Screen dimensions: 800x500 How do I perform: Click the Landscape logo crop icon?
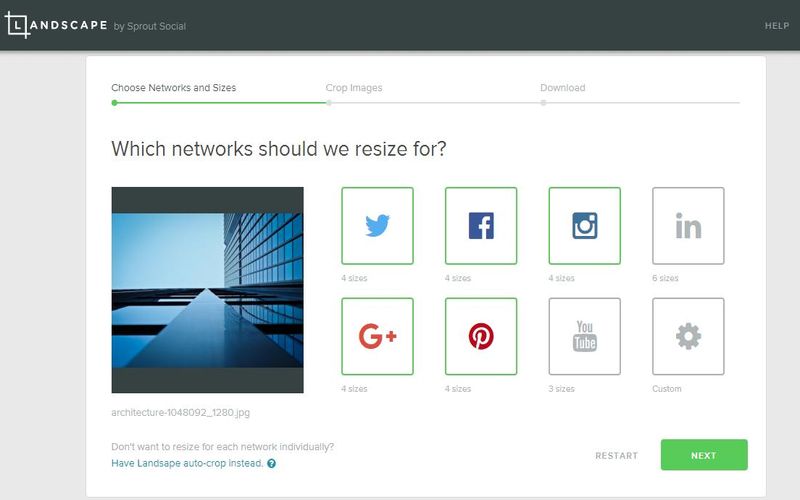coord(16,24)
